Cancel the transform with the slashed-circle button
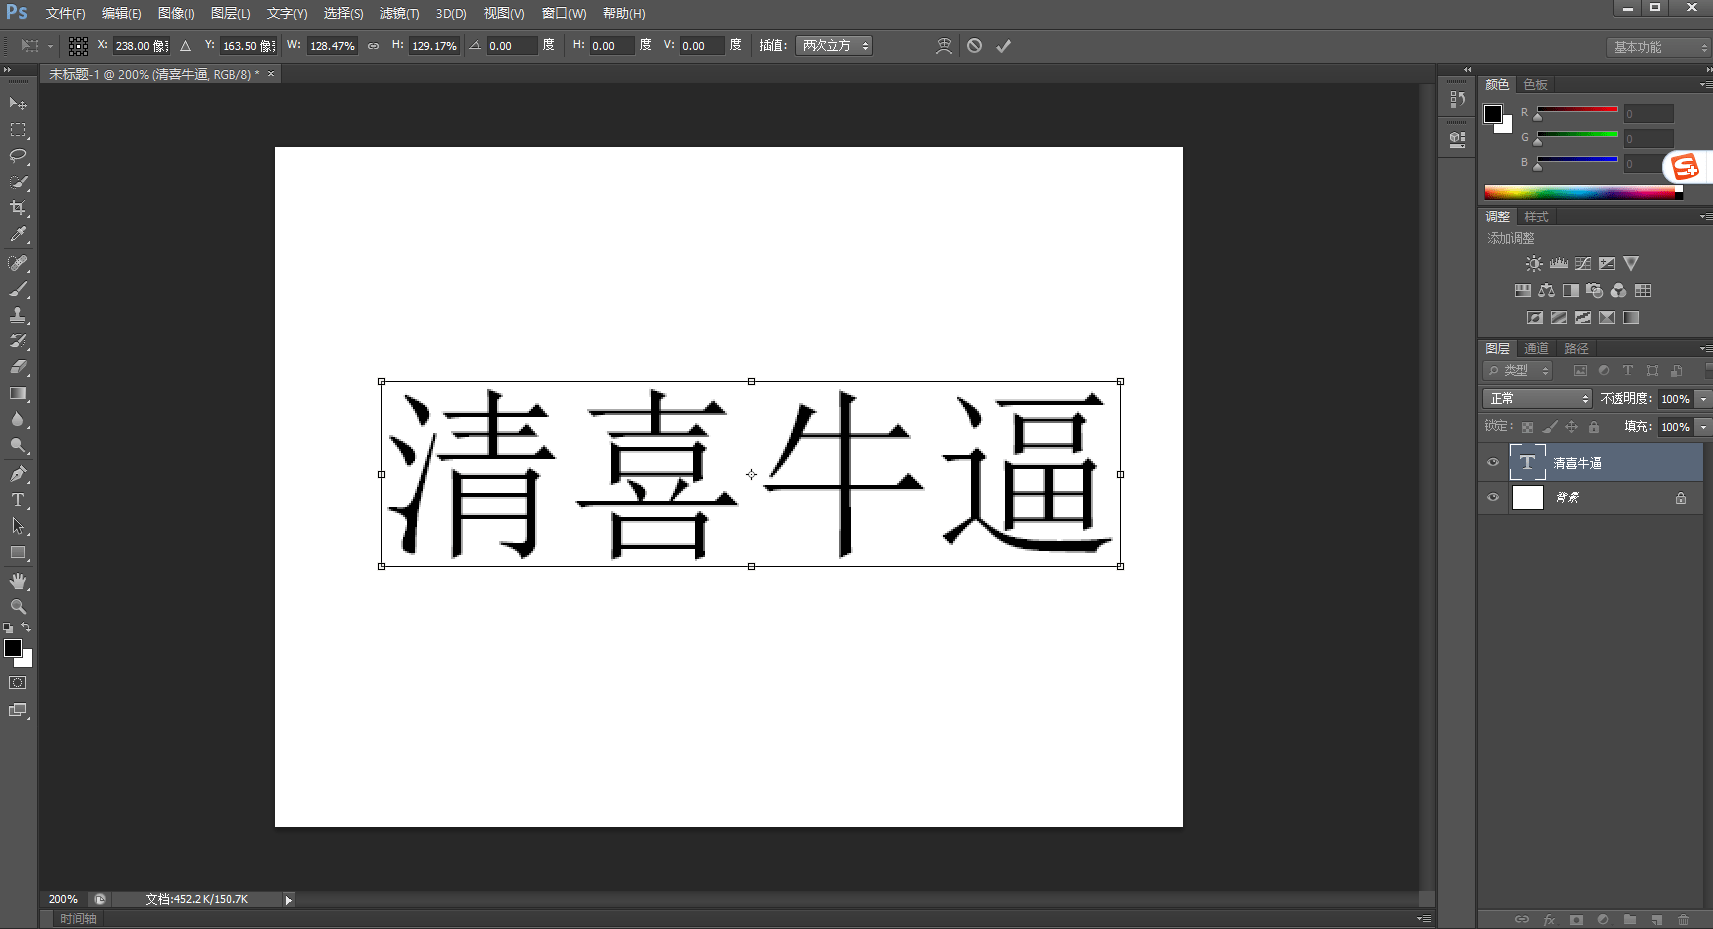Viewport: 1713px width, 929px height. (975, 45)
